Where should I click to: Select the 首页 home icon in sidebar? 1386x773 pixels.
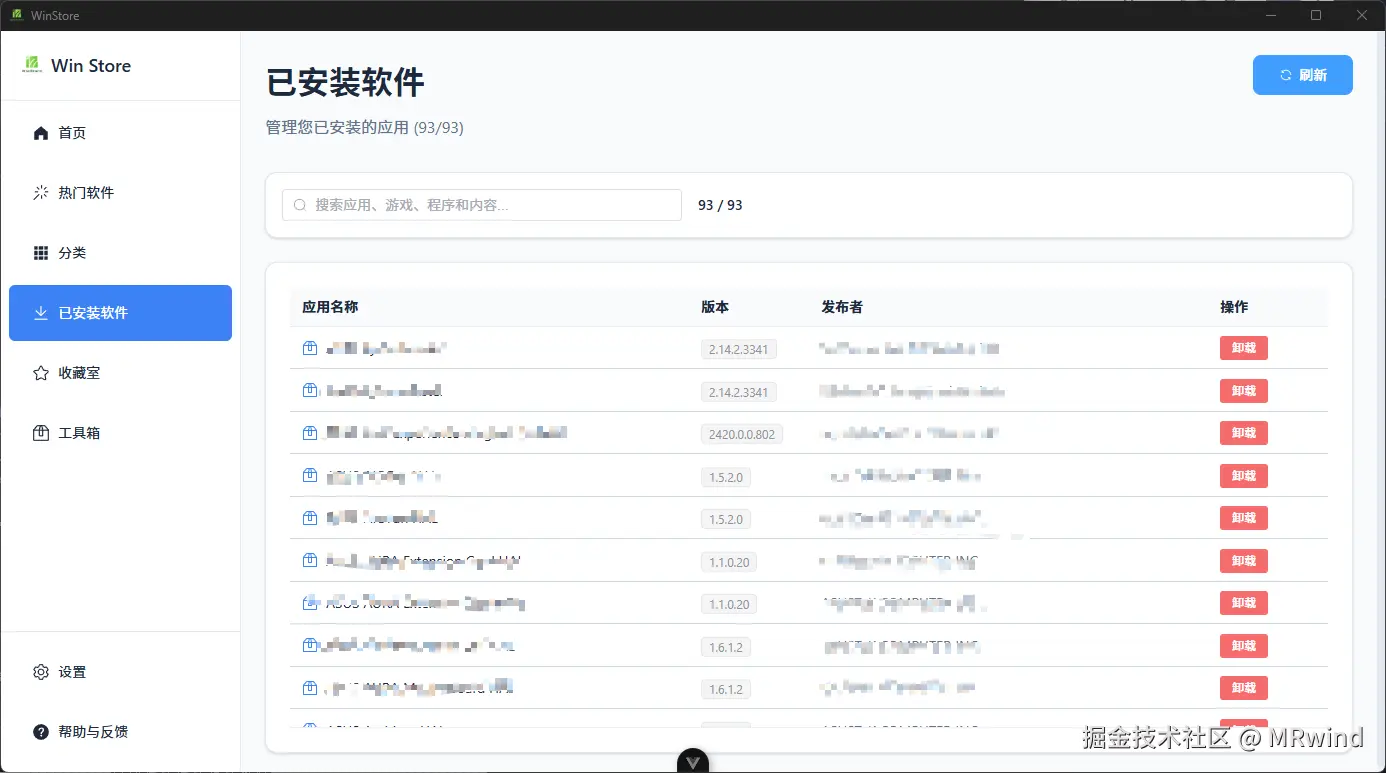pos(40,132)
